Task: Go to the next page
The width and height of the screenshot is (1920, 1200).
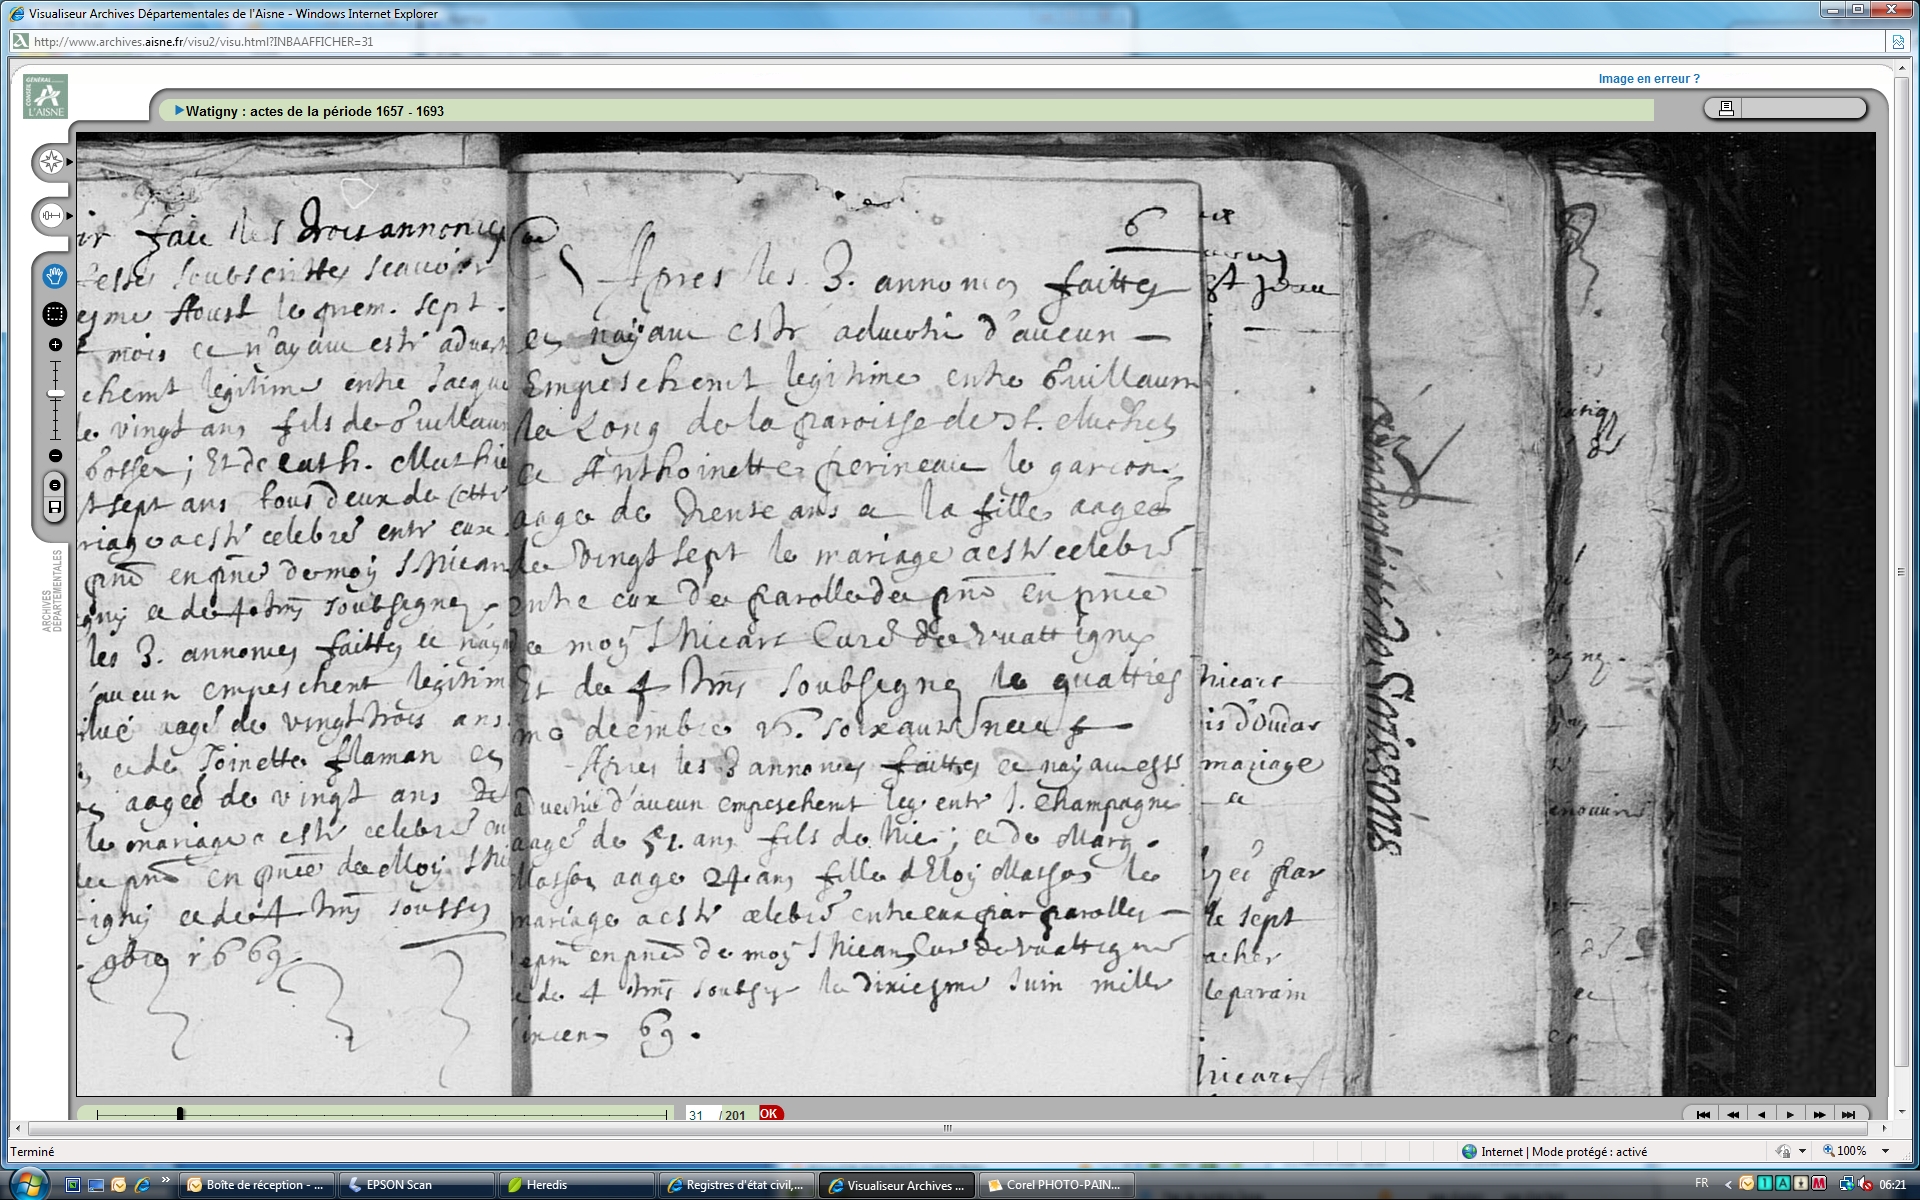Action: coord(1790,1114)
